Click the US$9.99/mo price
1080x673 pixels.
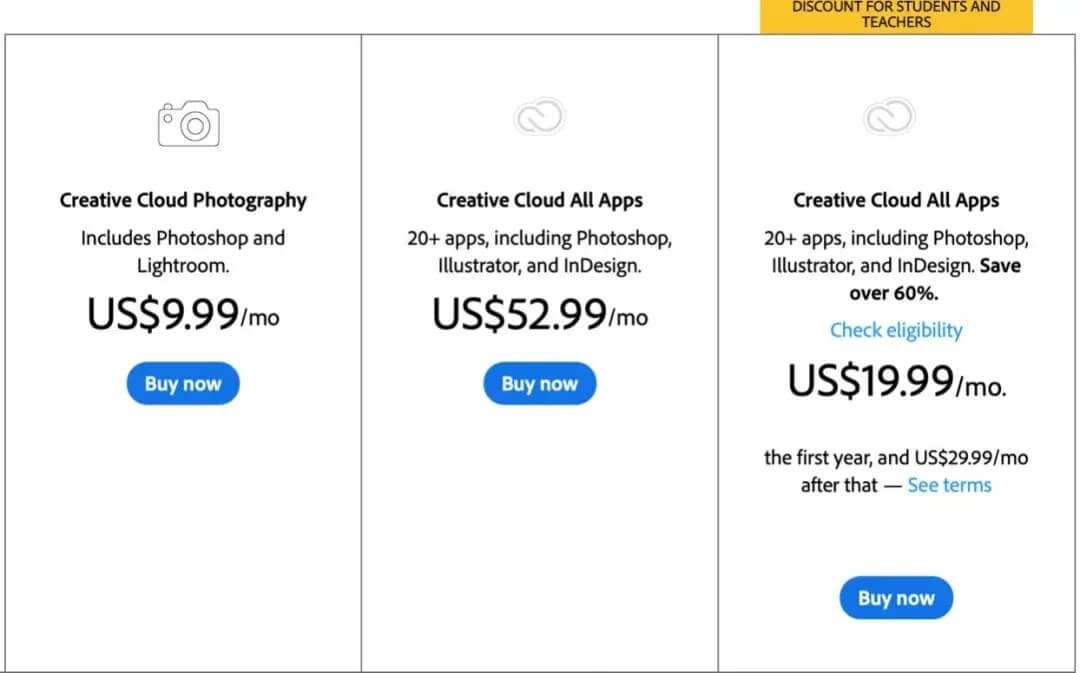pos(183,314)
